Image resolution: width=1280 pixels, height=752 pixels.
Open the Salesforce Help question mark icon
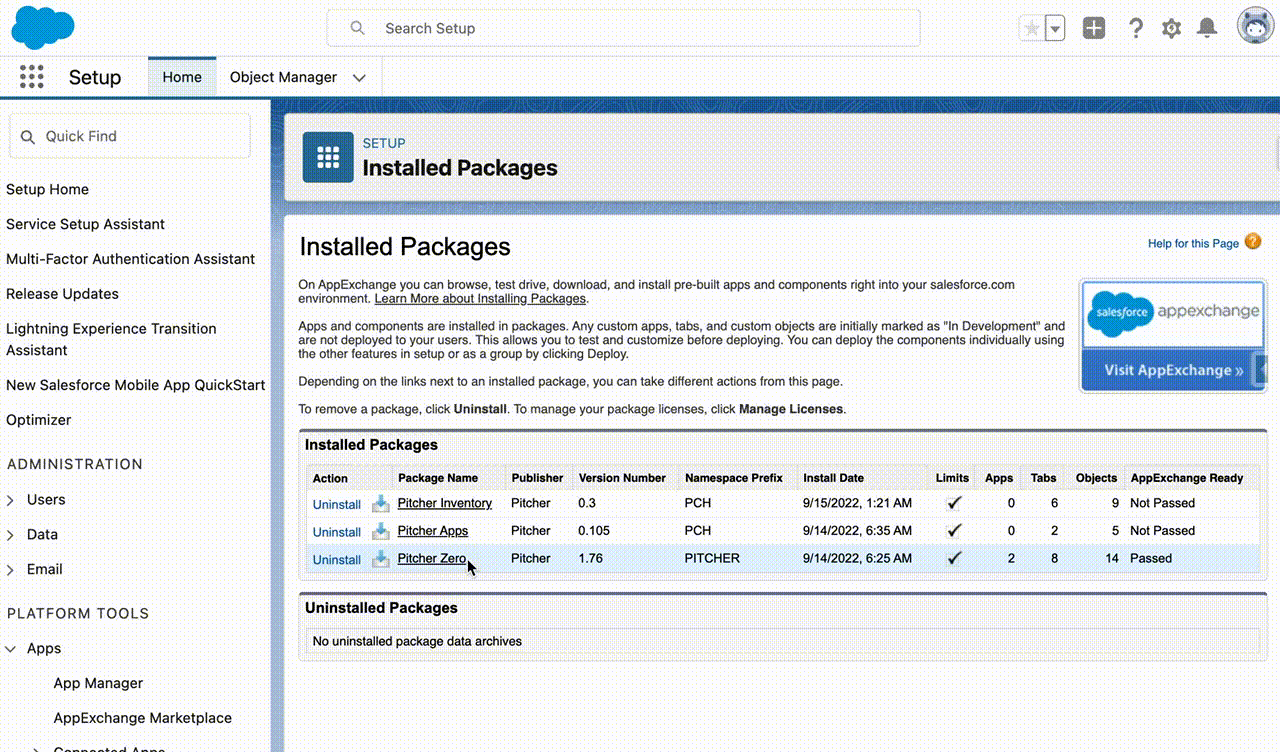1135,28
